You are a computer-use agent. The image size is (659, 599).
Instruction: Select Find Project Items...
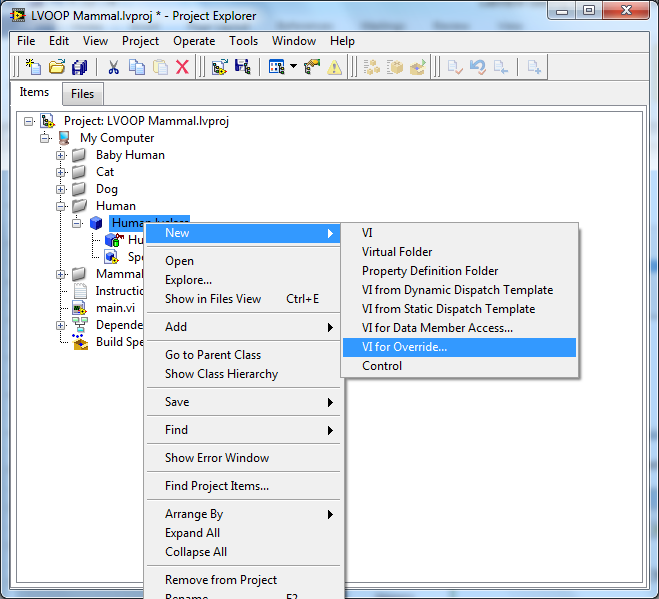pos(243,486)
